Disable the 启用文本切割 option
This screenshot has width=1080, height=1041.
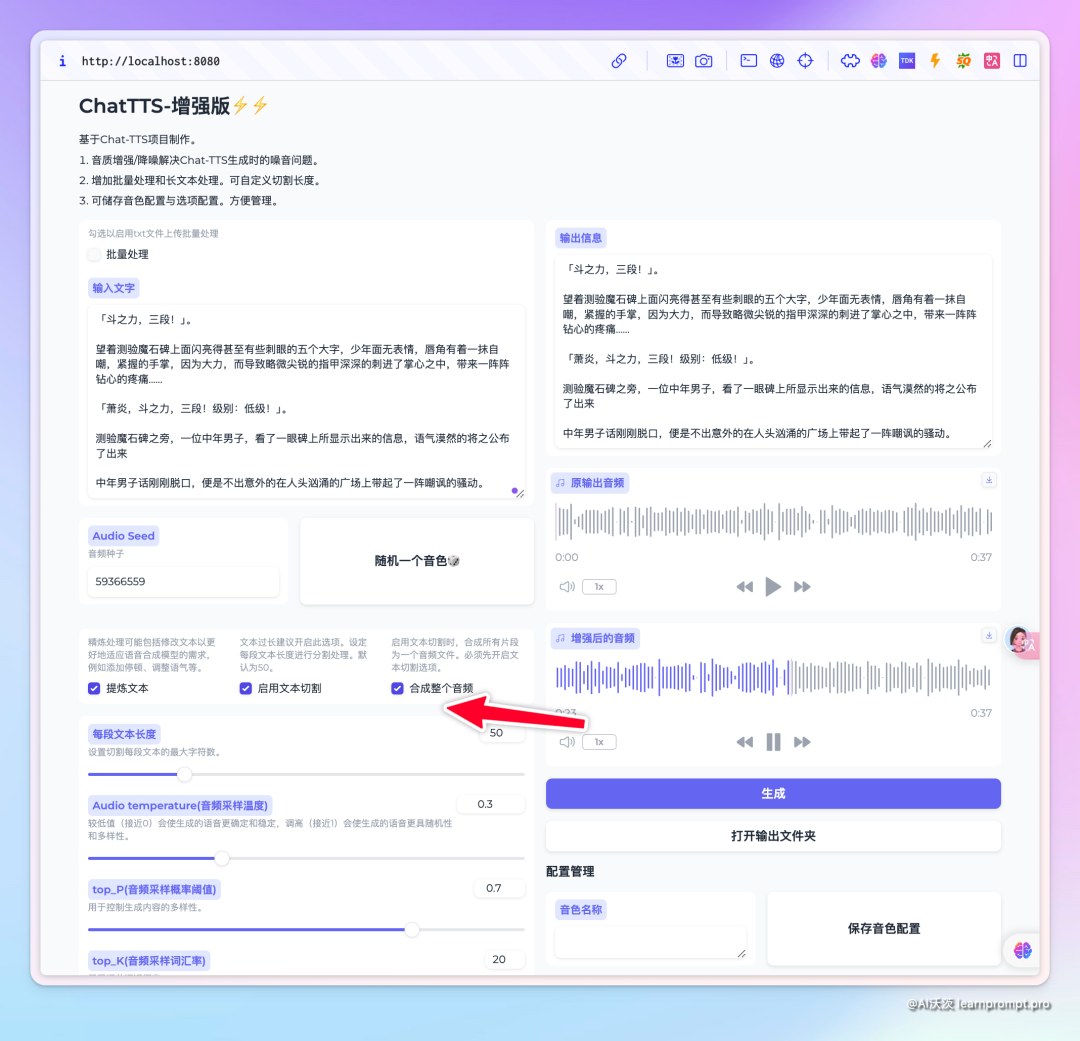(245, 688)
